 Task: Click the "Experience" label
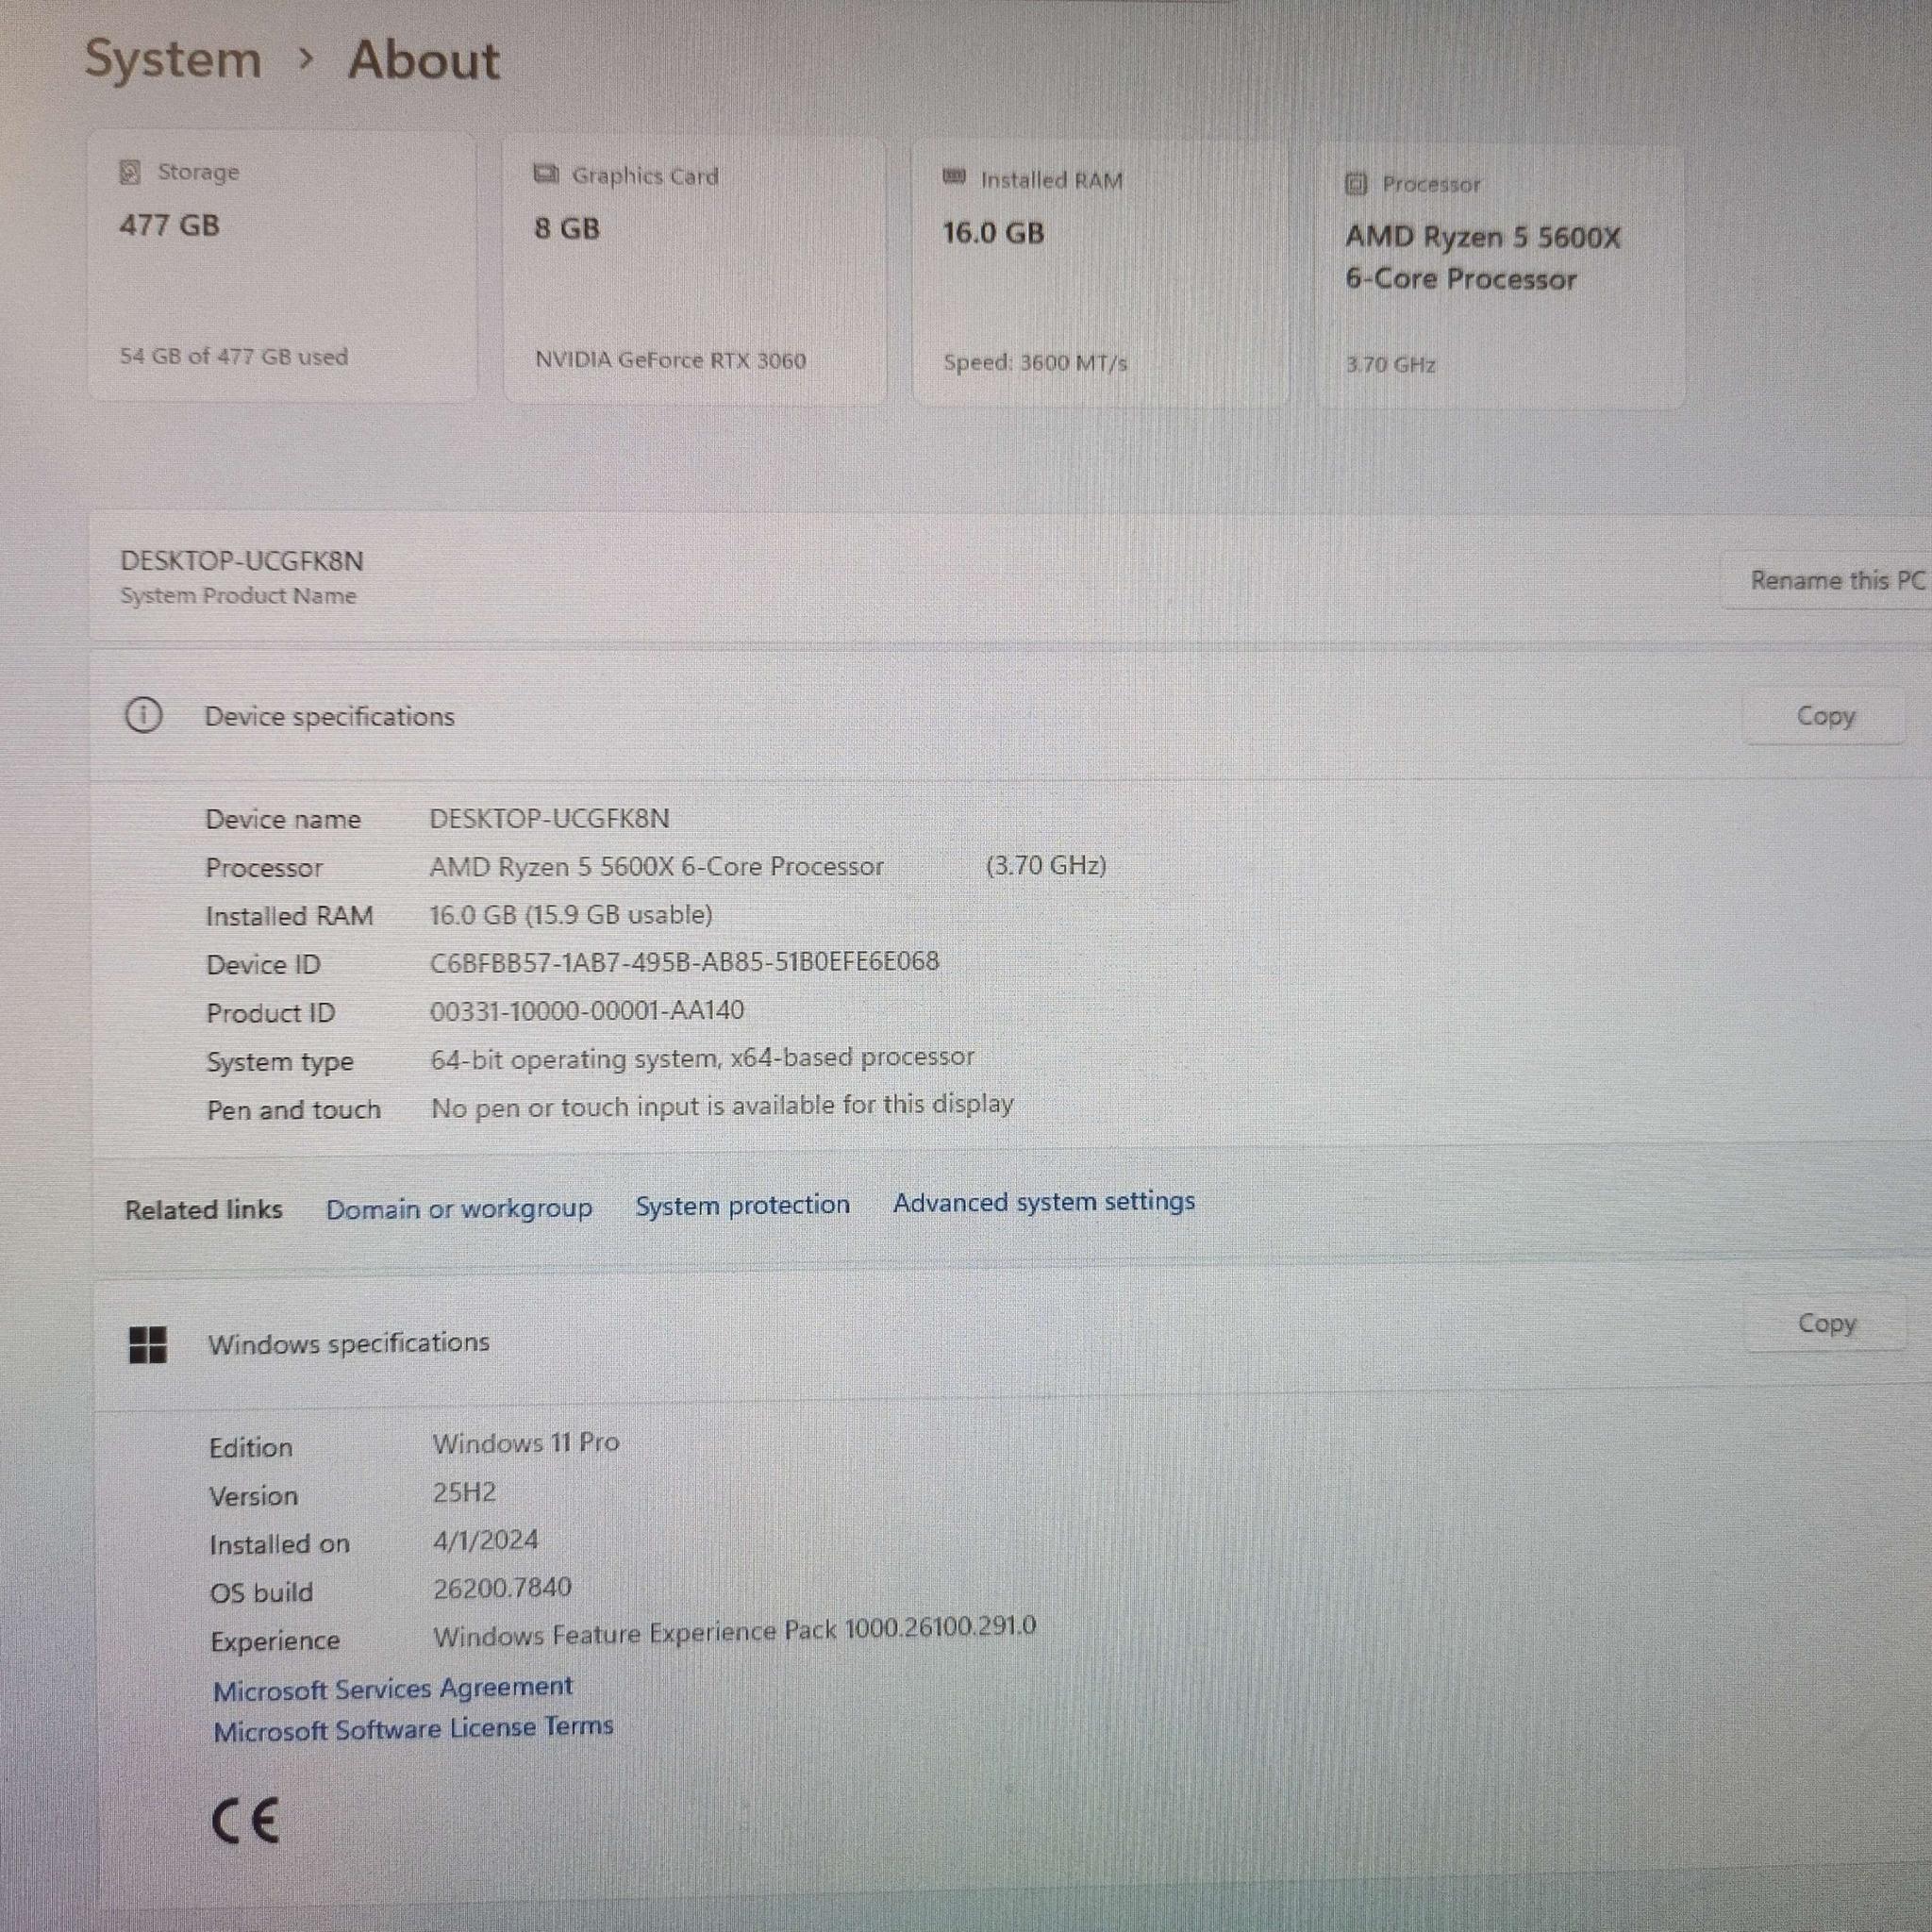275,1642
